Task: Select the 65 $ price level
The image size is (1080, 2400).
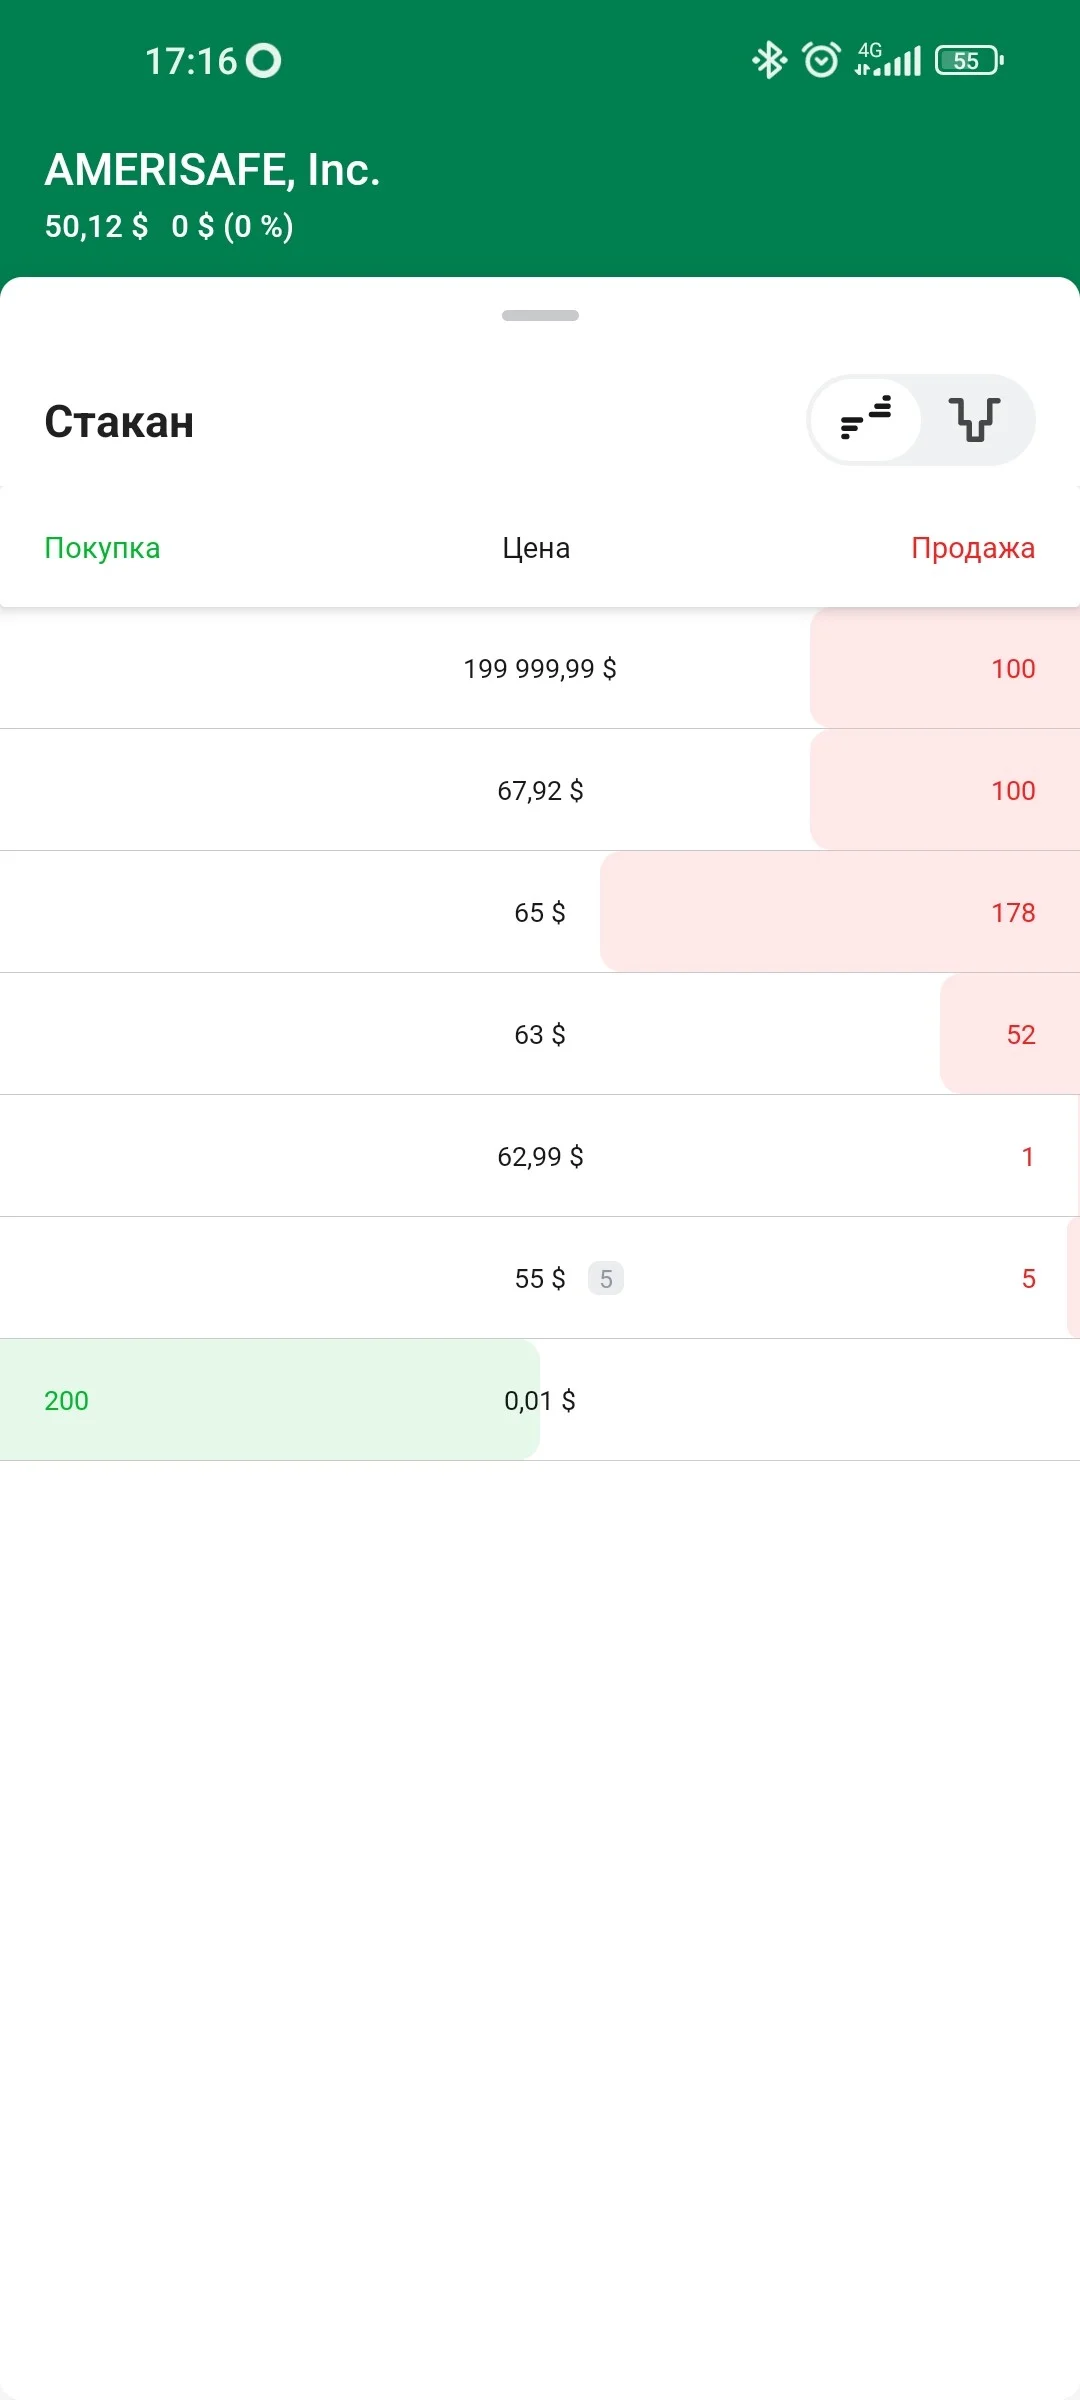Action: click(x=540, y=912)
